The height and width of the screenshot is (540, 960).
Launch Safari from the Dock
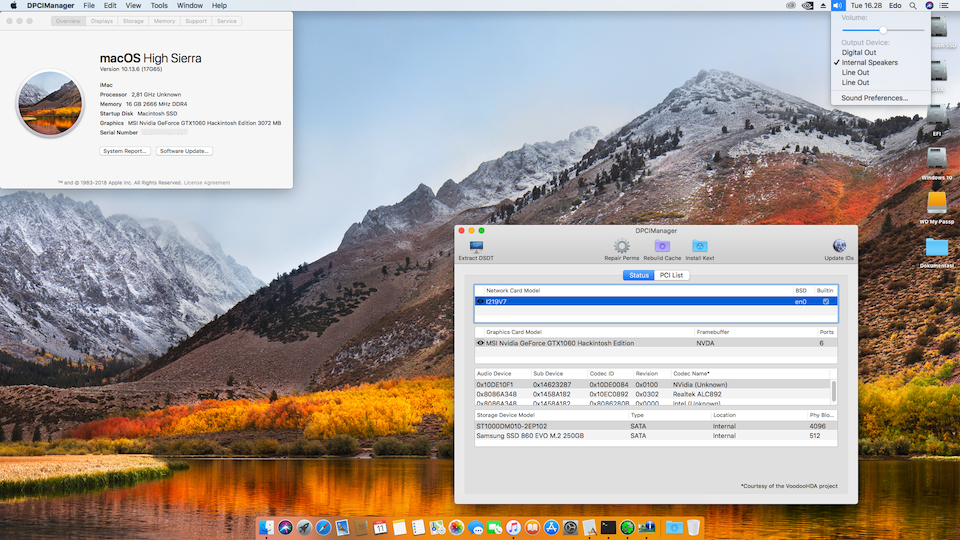point(323,527)
